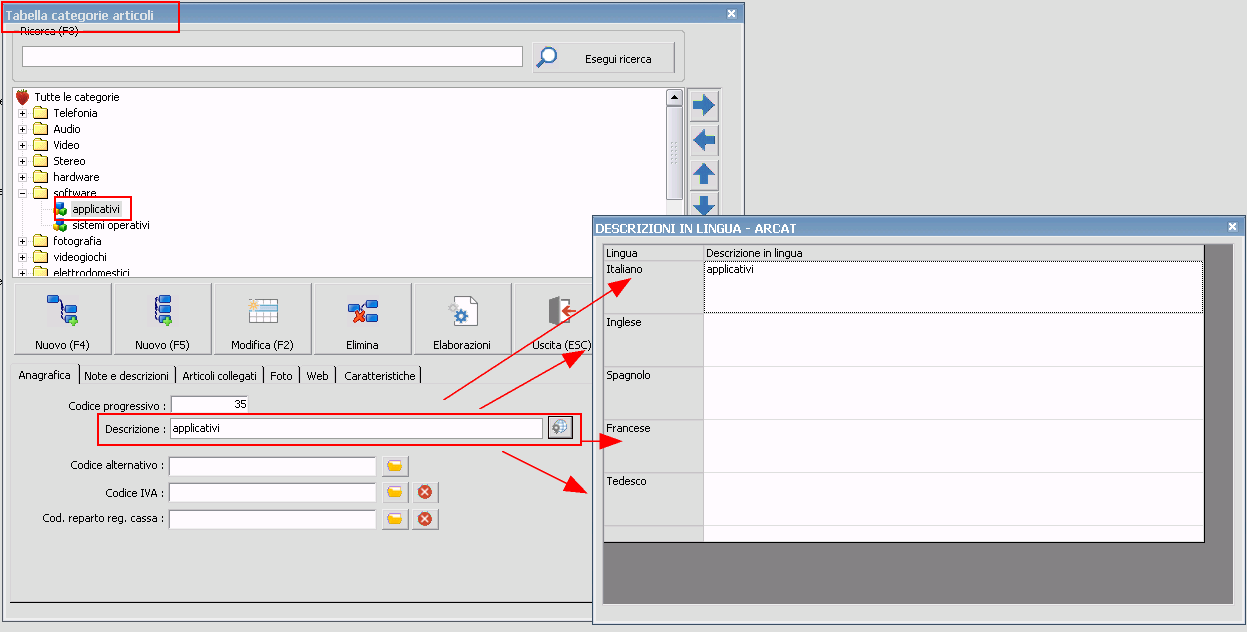
Task: Click the Modifica (F2) button
Action: click(262, 319)
